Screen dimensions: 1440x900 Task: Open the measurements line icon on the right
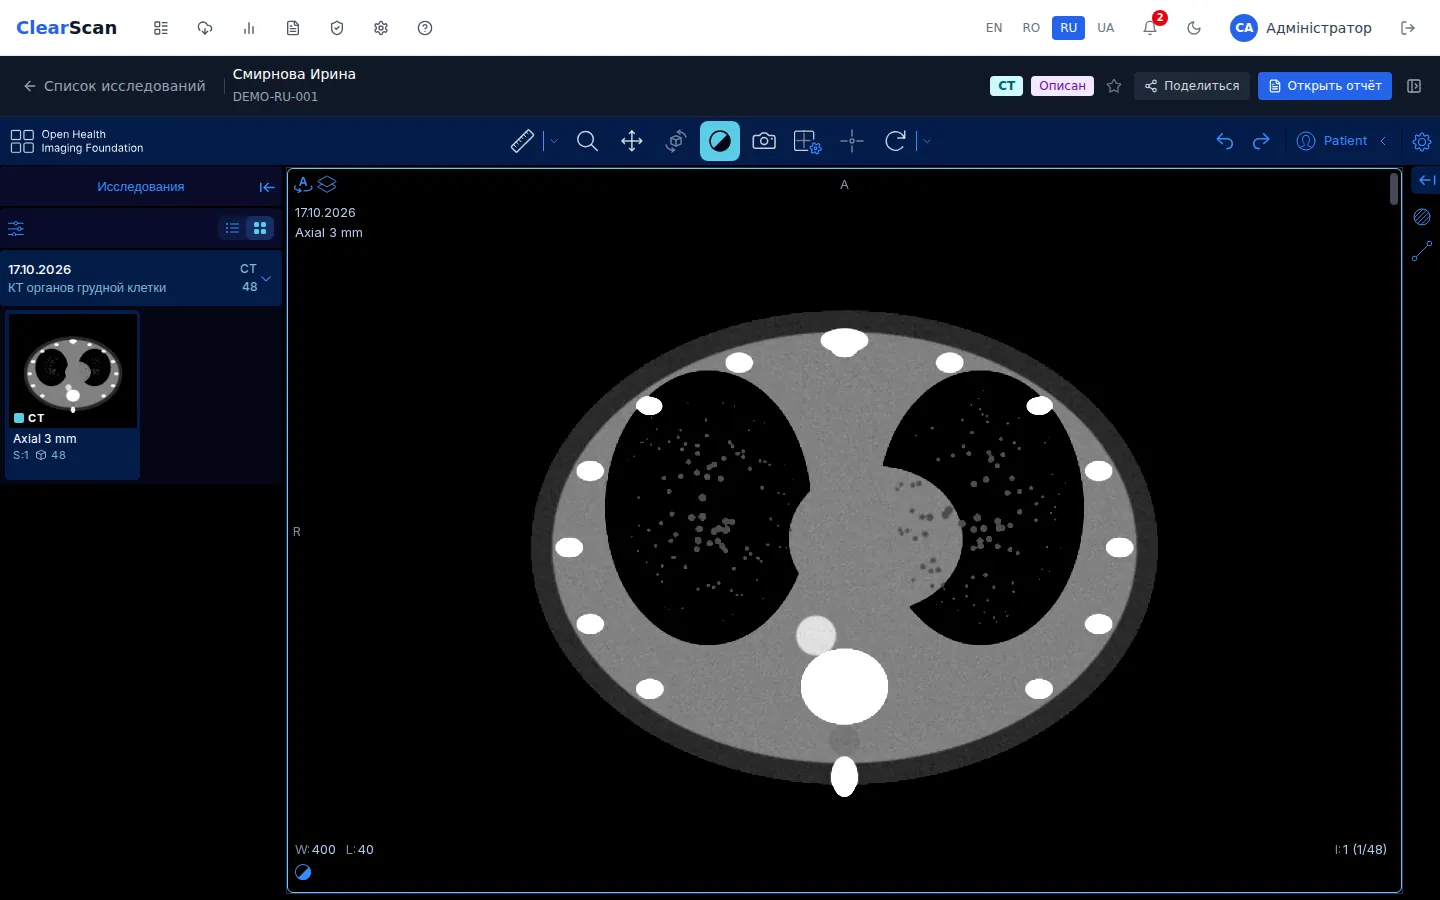click(1422, 252)
